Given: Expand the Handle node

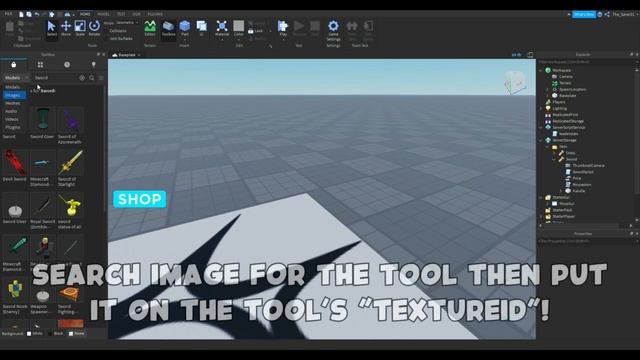Looking at the screenshot, I should [x=560, y=191].
